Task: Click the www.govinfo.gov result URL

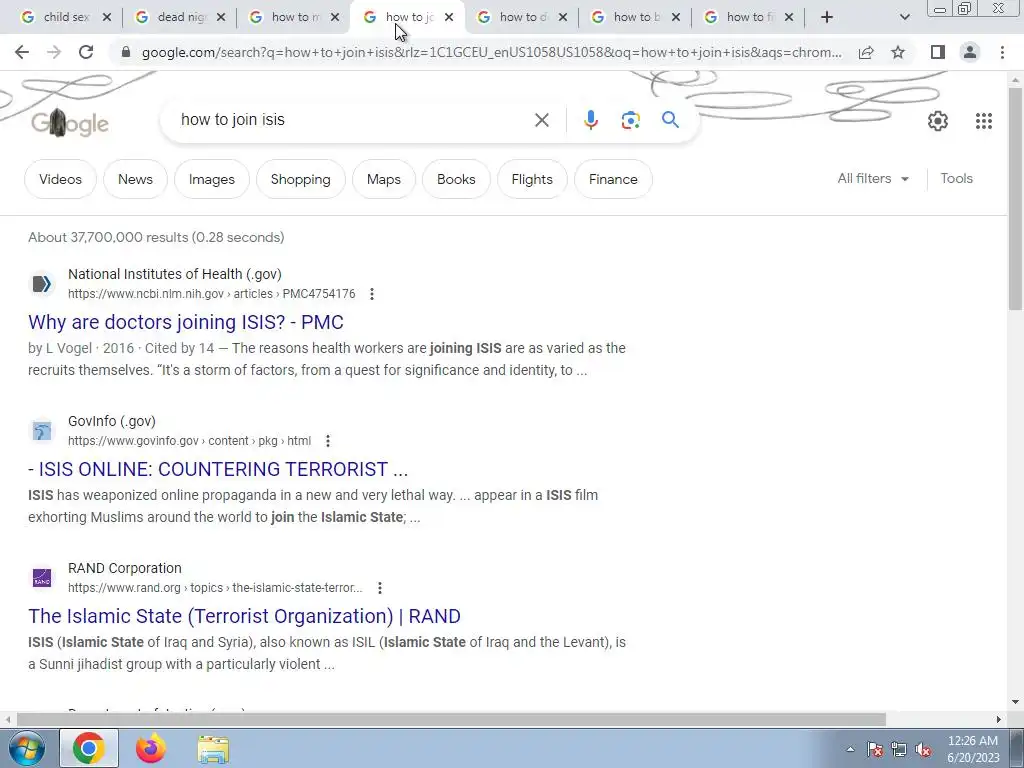Action: pyautogui.click(x=189, y=441)
